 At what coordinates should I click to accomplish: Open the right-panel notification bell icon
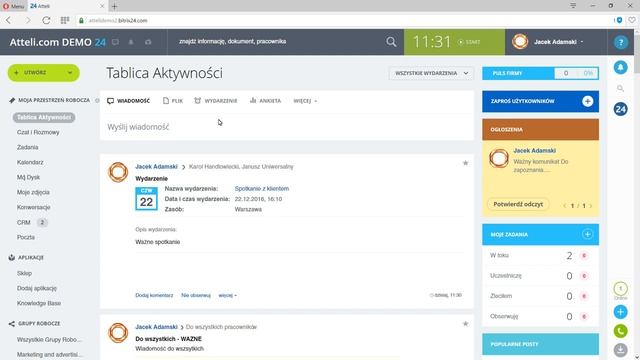coord(620,67)
